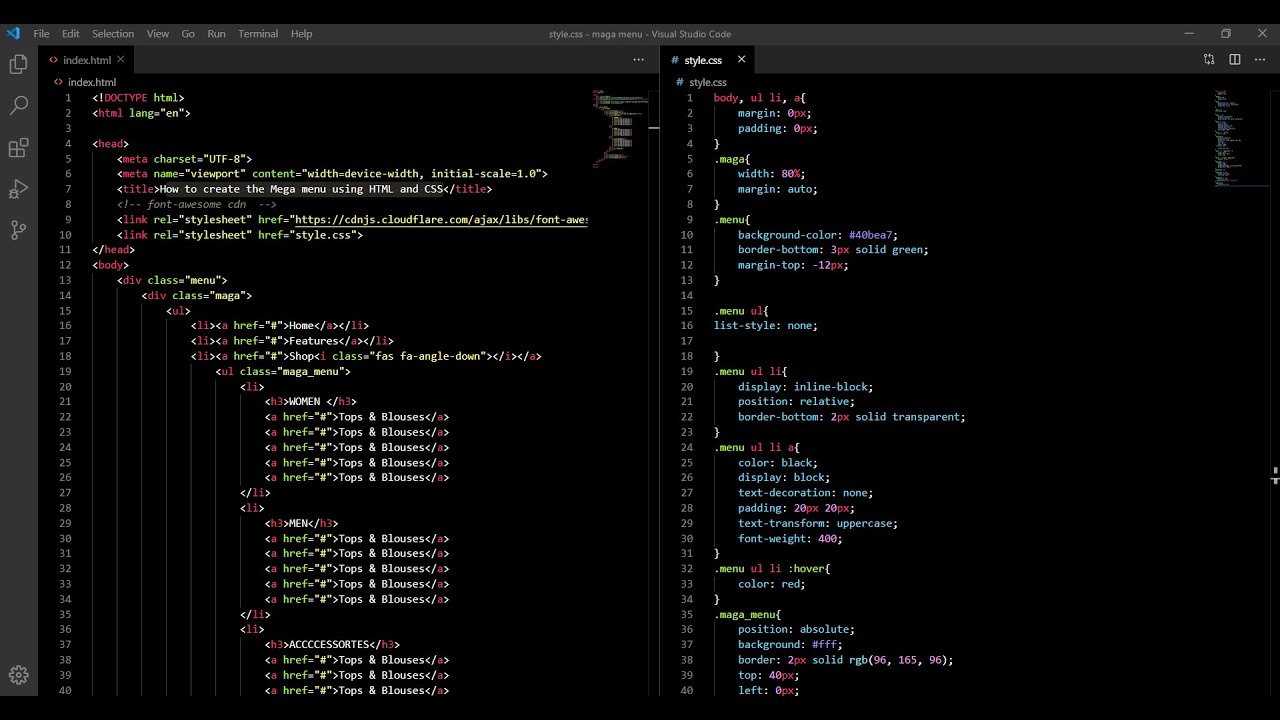Screen dimensions: 1280x720
Task: Click the Features list item line
Action: [x=292, y=341]
